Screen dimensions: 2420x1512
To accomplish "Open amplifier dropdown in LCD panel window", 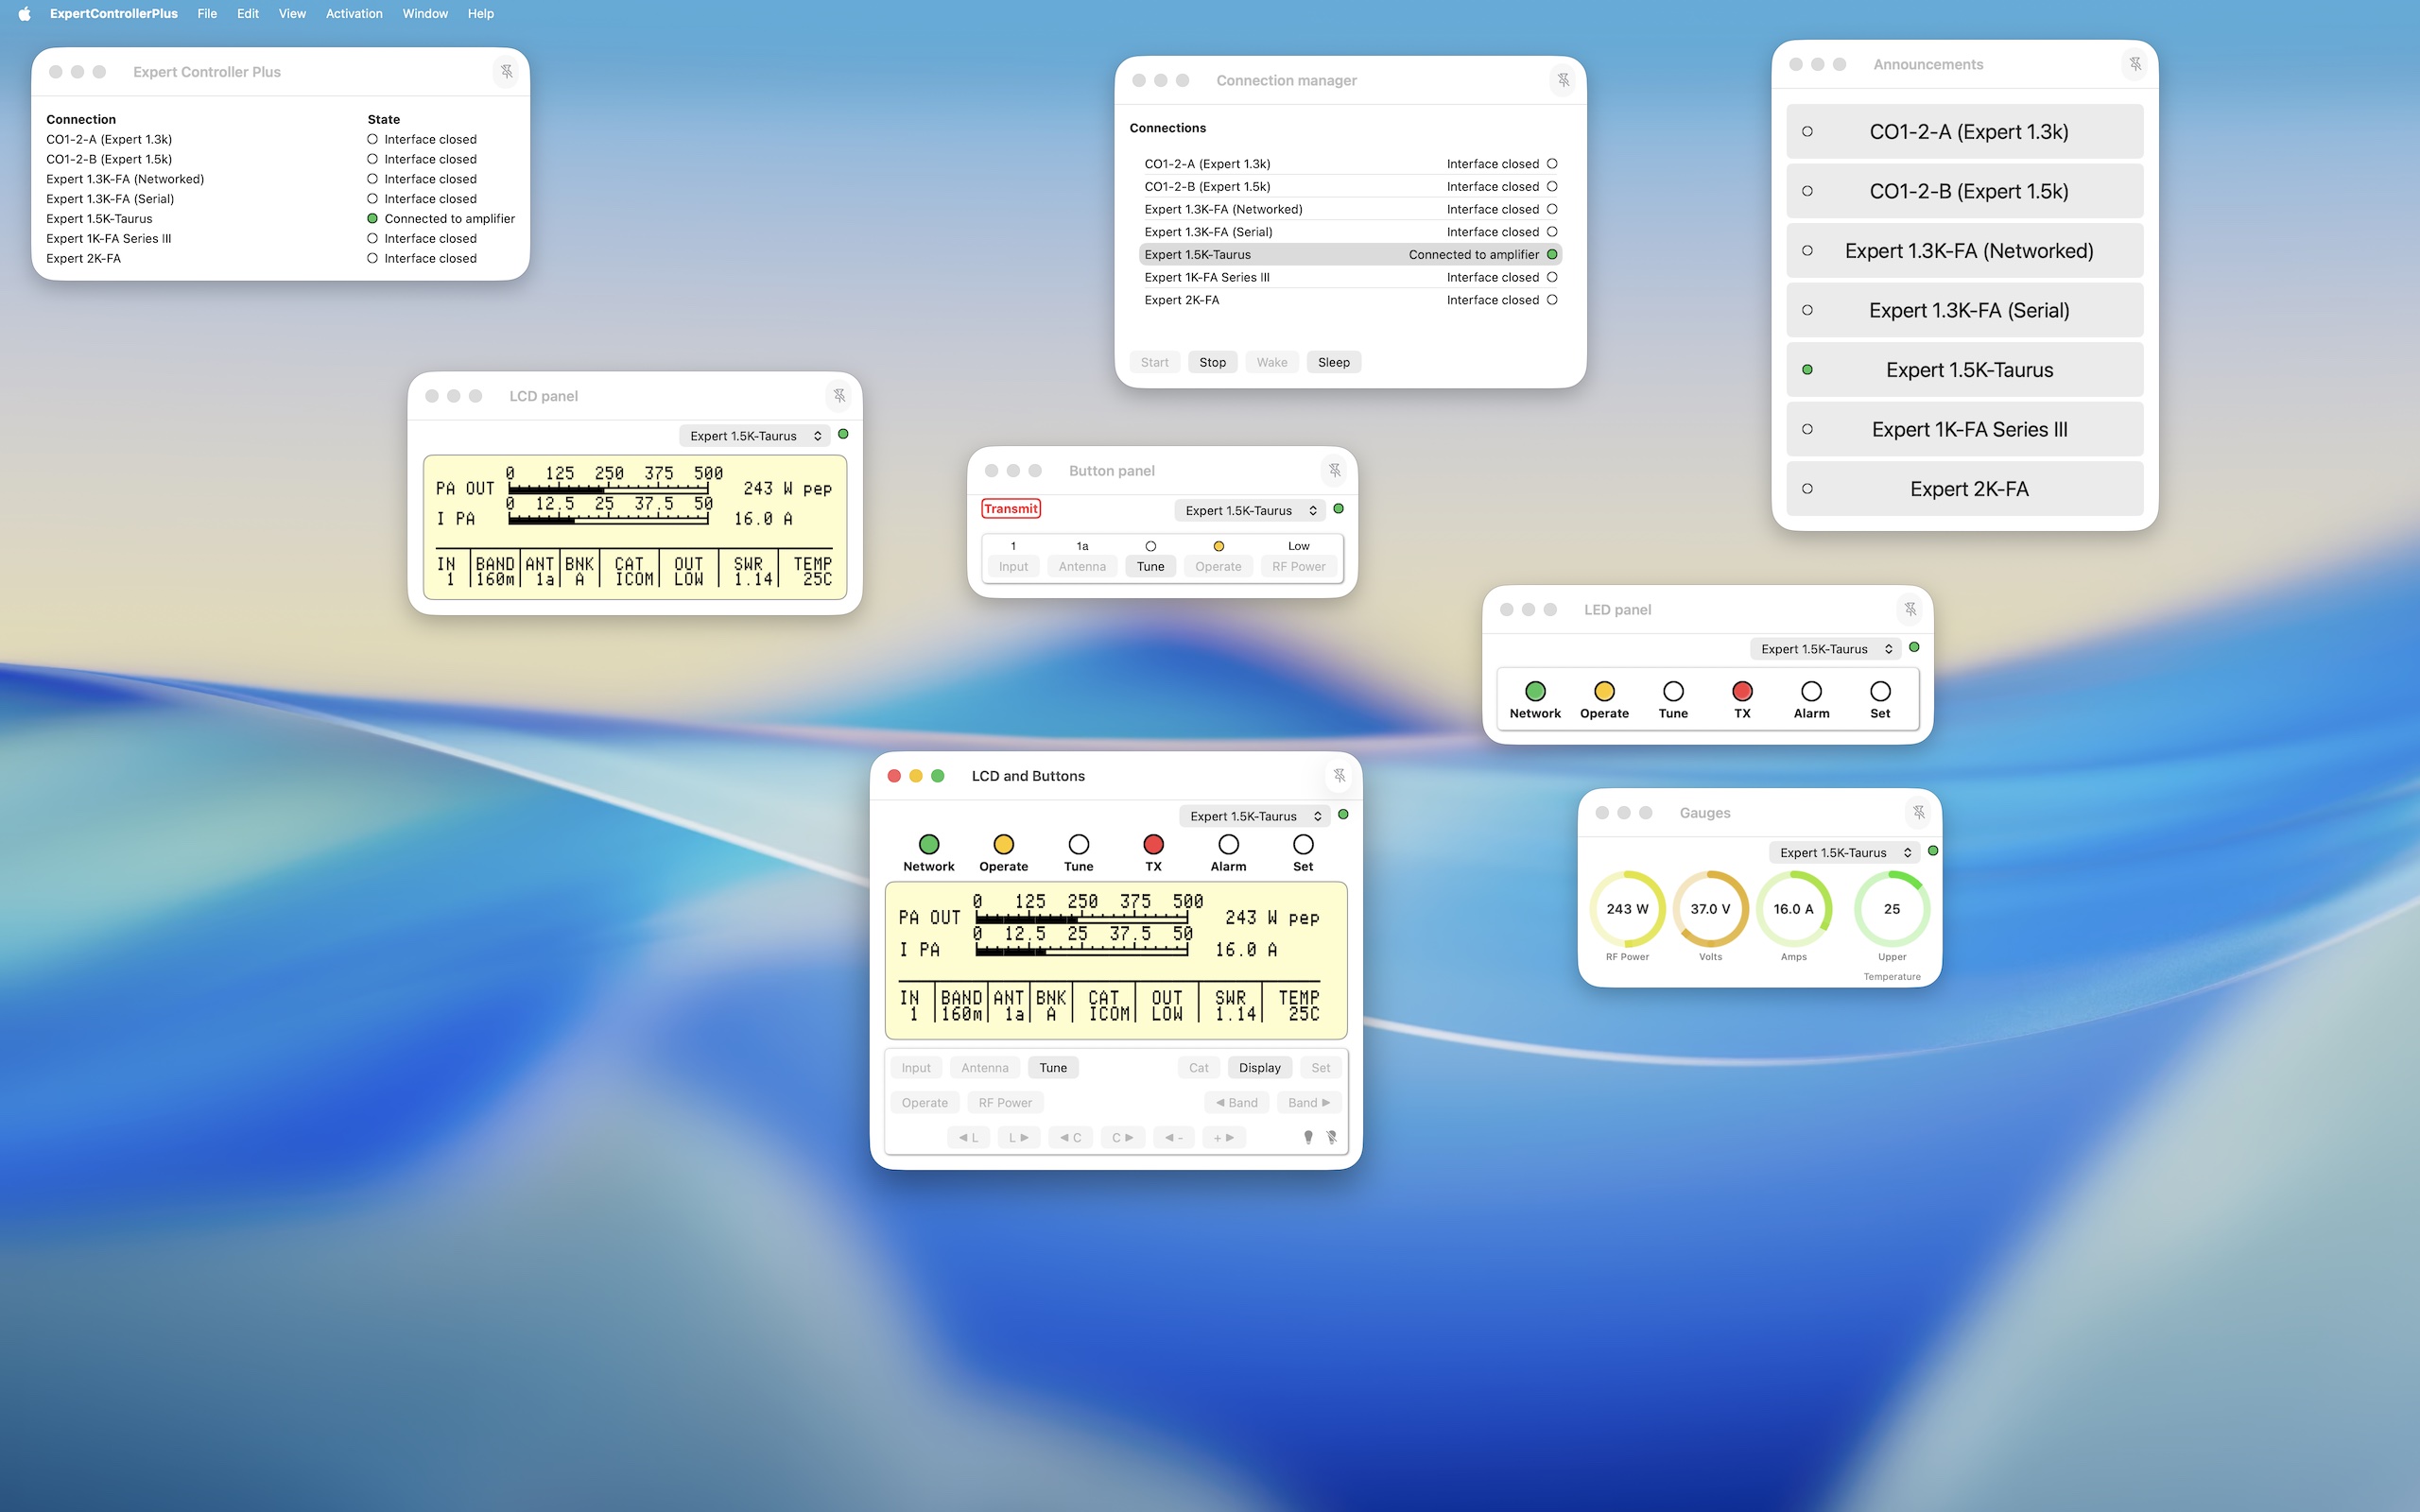I will click(755, 436).
